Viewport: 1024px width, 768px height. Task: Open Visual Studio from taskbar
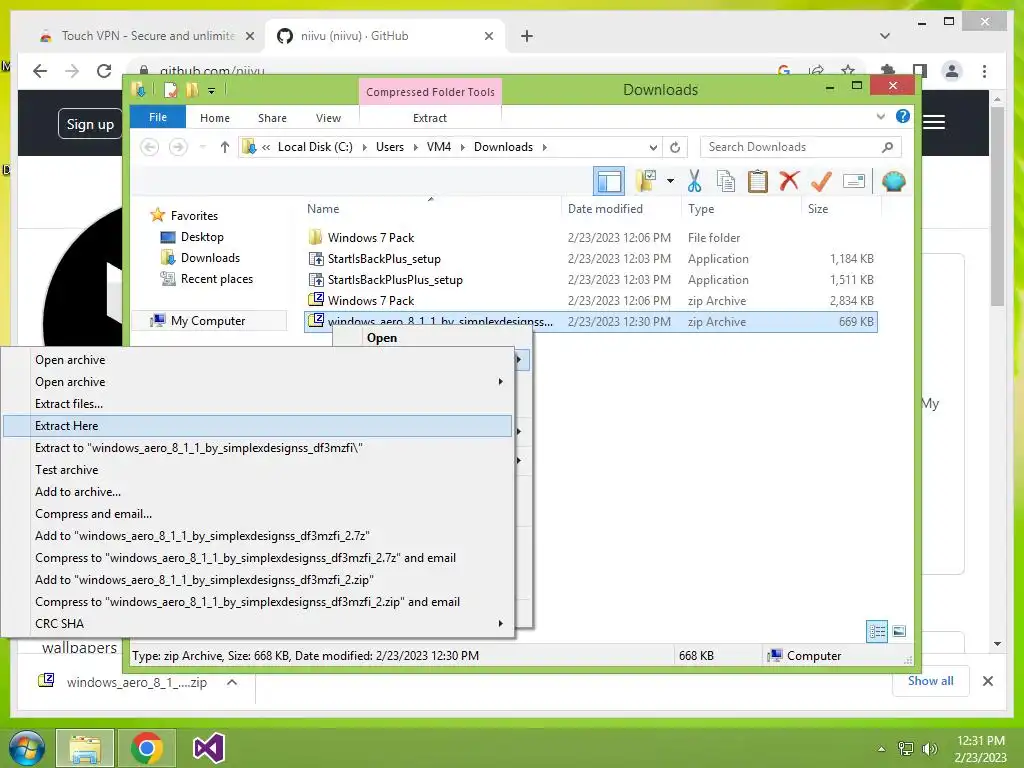click(208, 748)
